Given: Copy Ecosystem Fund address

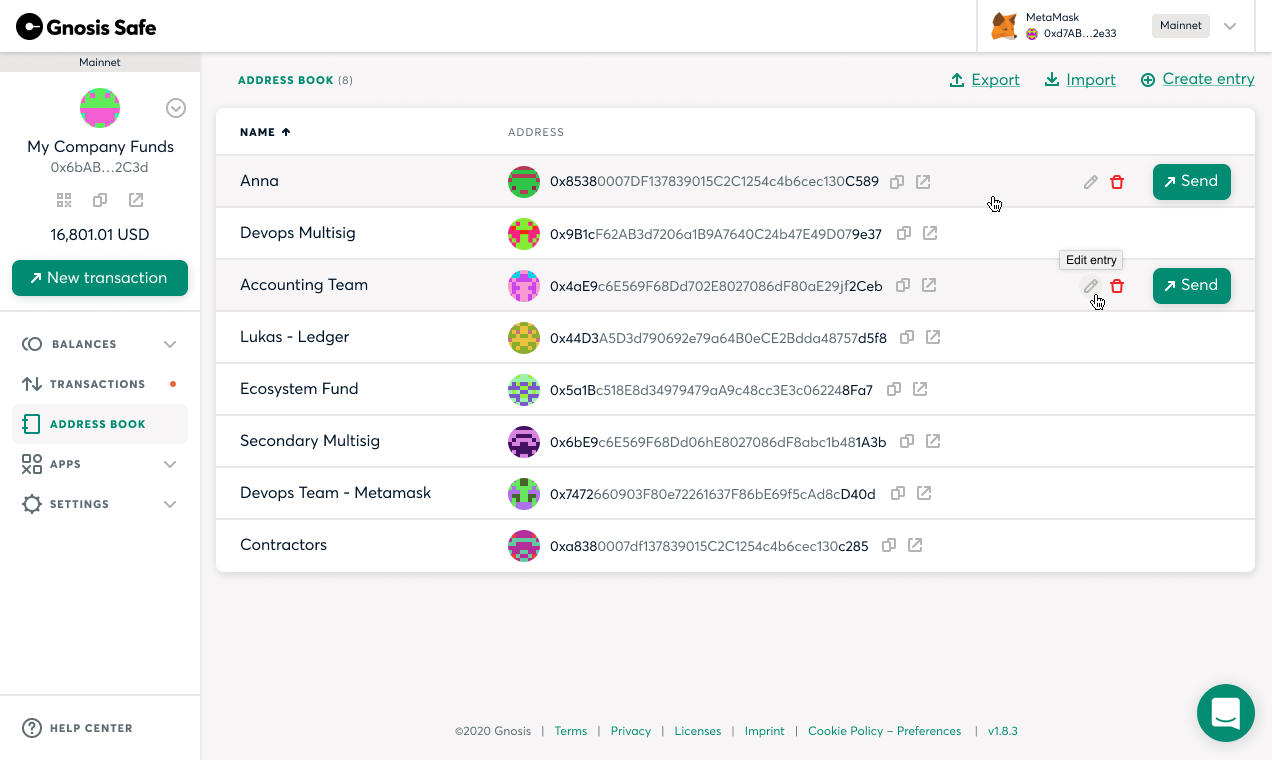Looking at the screenshot, I should pos(894,389).
